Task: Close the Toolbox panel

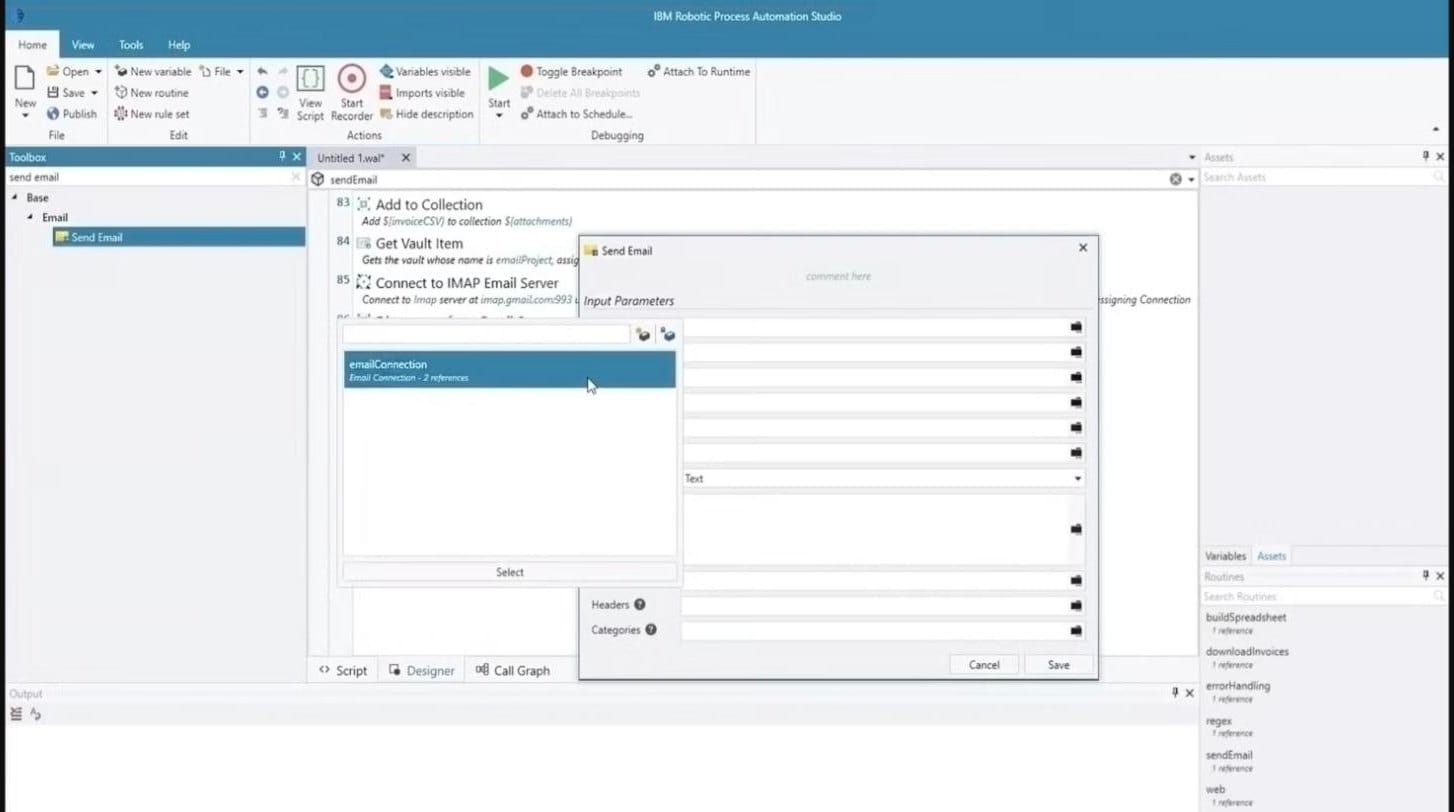Action: (296, 157)
